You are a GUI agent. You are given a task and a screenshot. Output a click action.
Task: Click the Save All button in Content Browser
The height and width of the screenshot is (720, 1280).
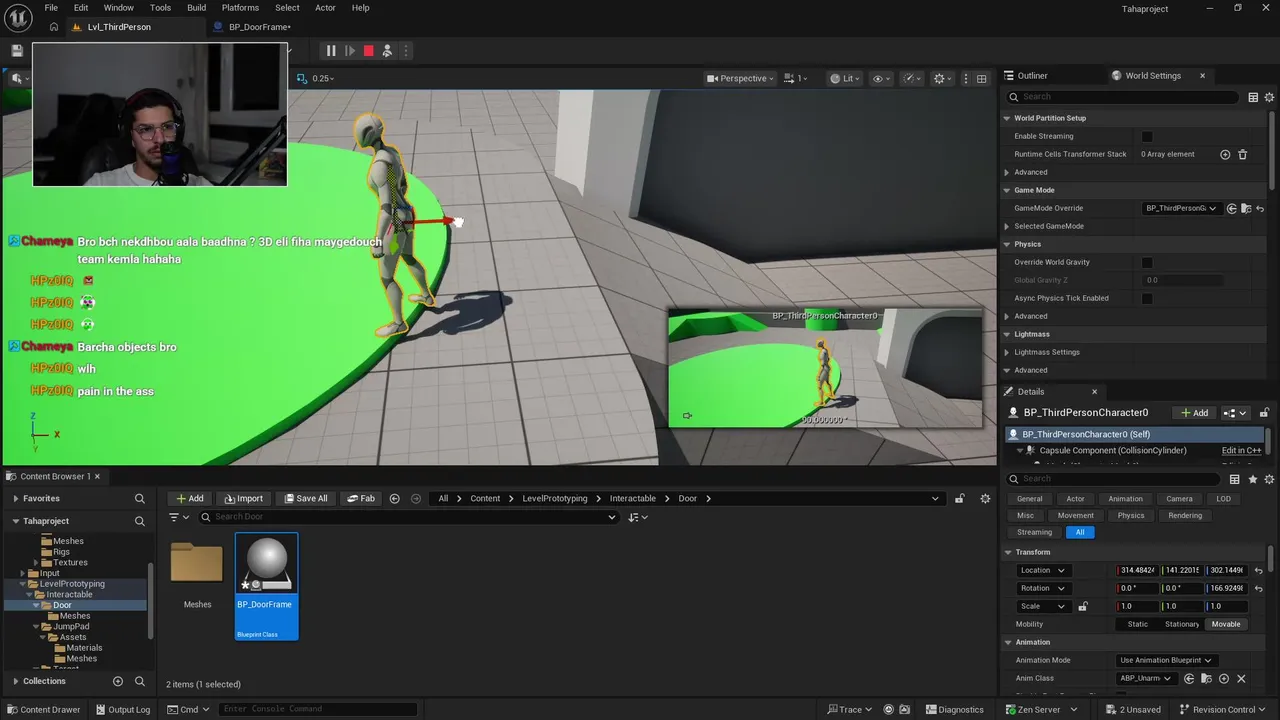[305, 498]
